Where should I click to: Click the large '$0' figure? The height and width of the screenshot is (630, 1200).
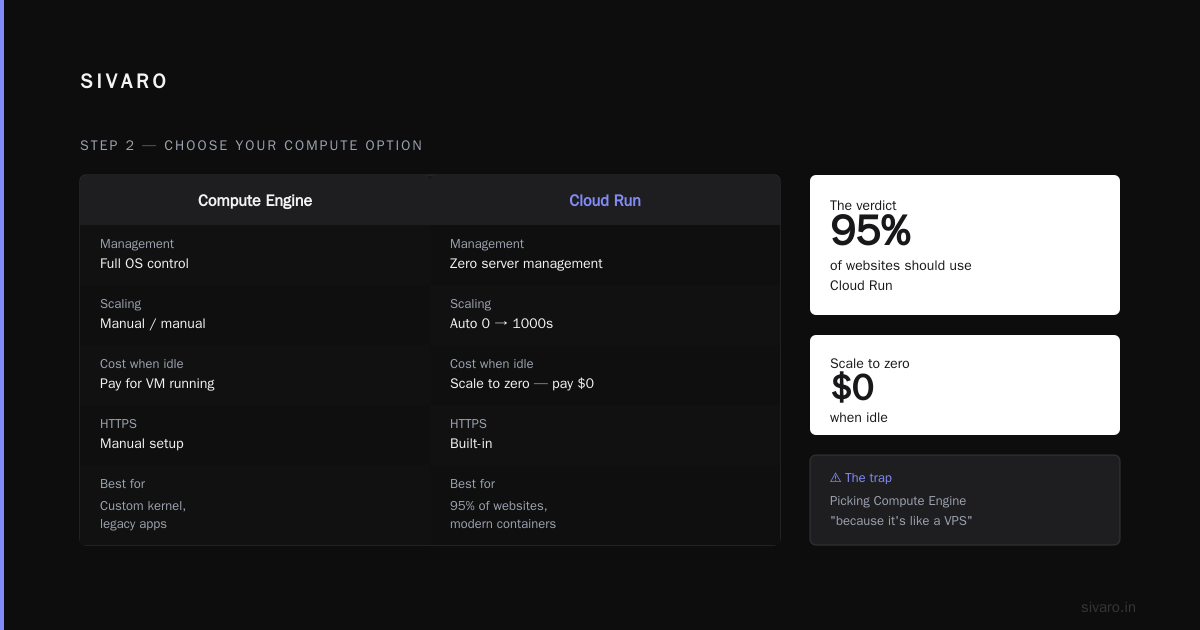pyautogui.click(x=852, y=388)
